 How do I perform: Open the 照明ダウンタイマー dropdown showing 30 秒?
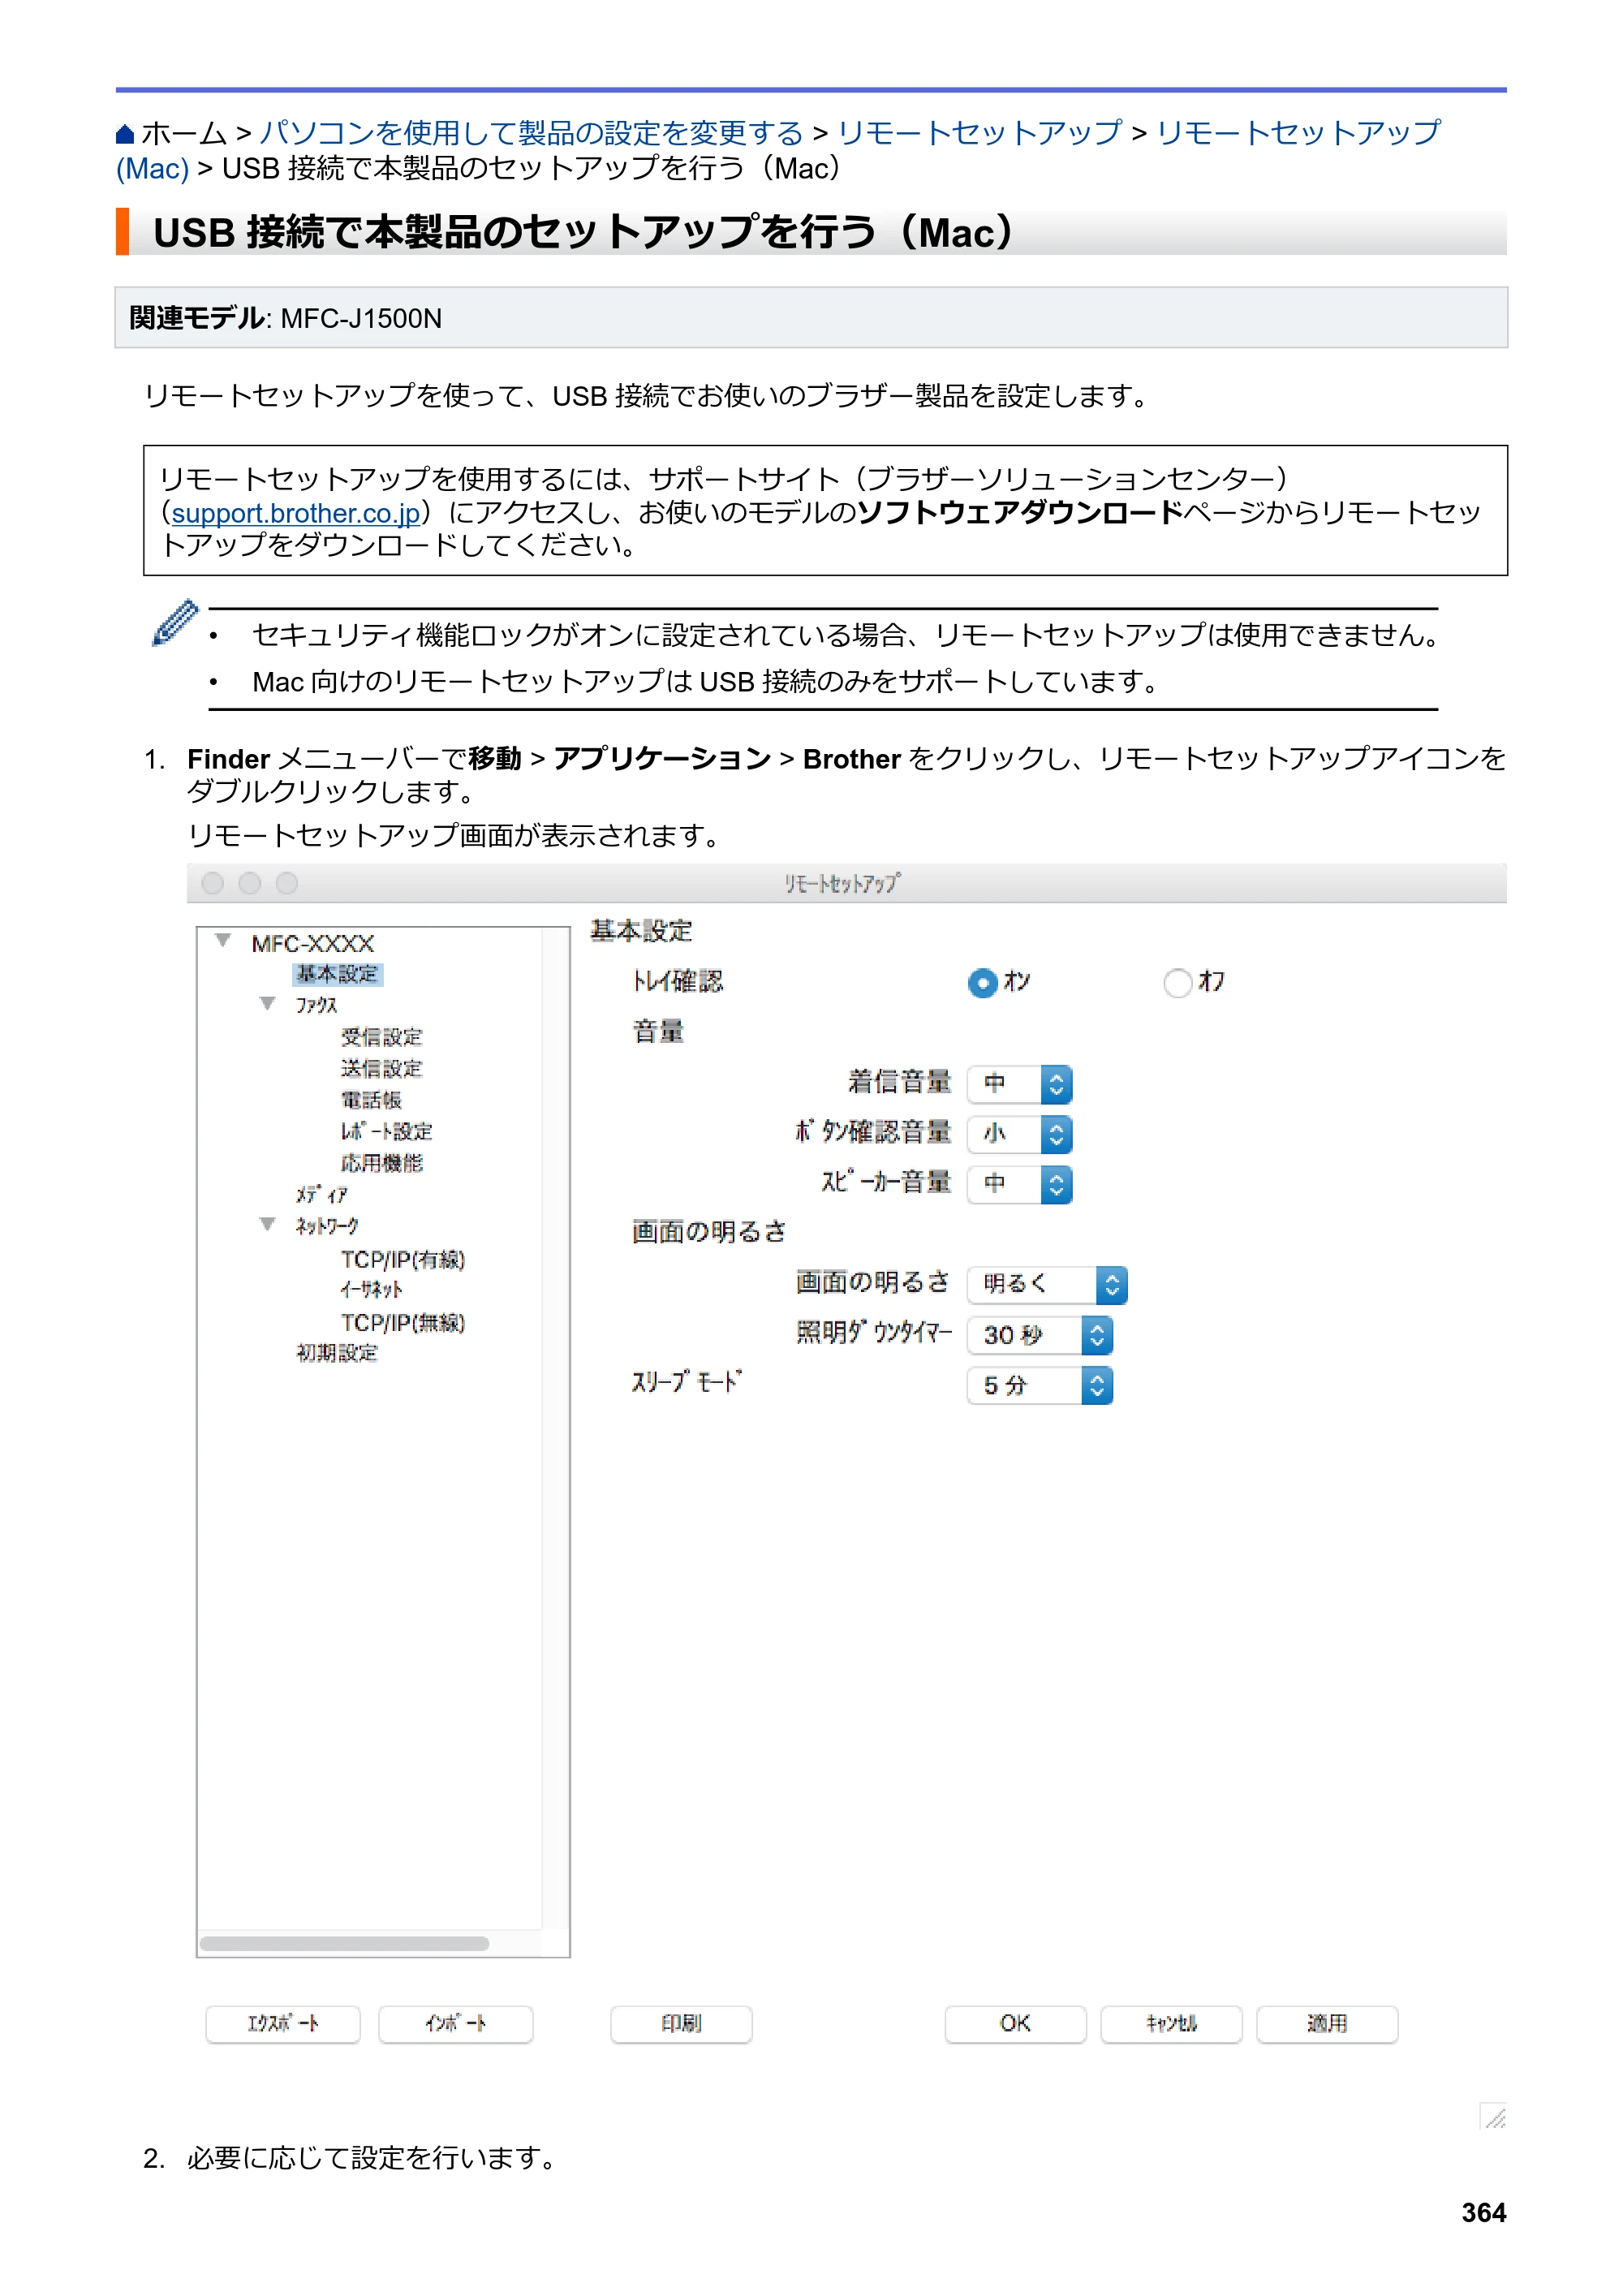(1040, 1335)
